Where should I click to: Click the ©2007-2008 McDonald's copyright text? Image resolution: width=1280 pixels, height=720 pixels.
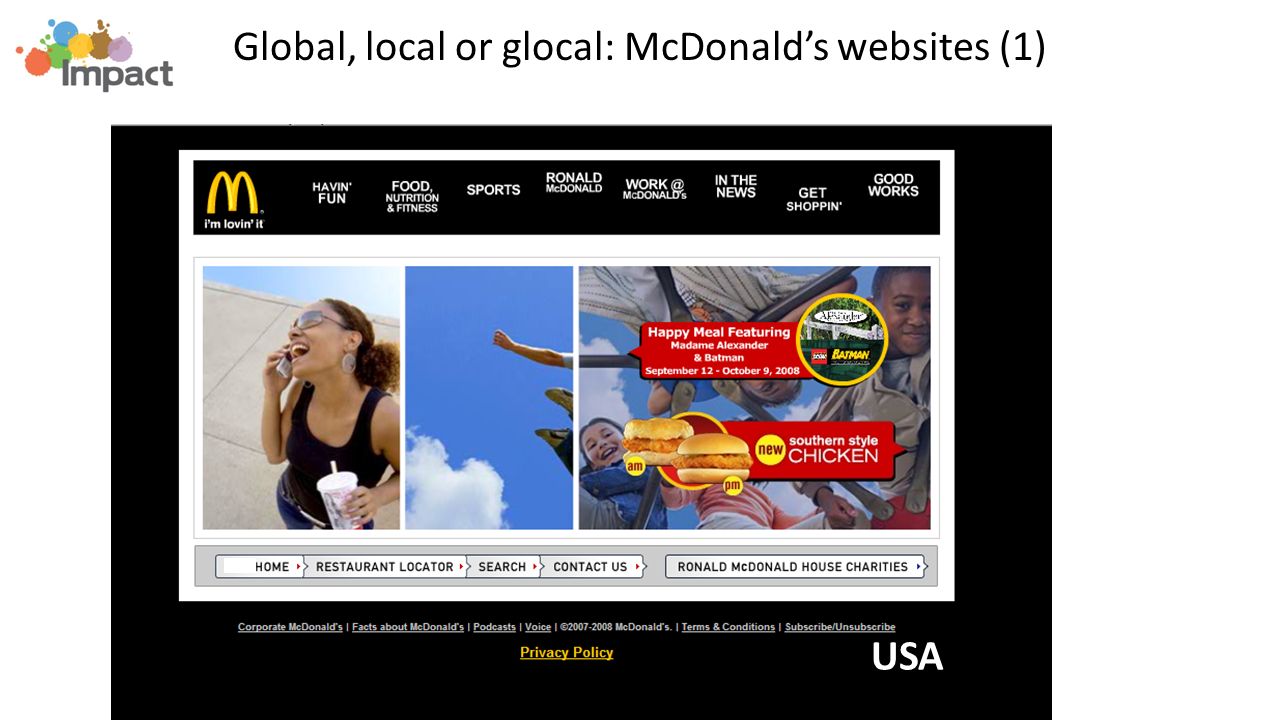616,627
